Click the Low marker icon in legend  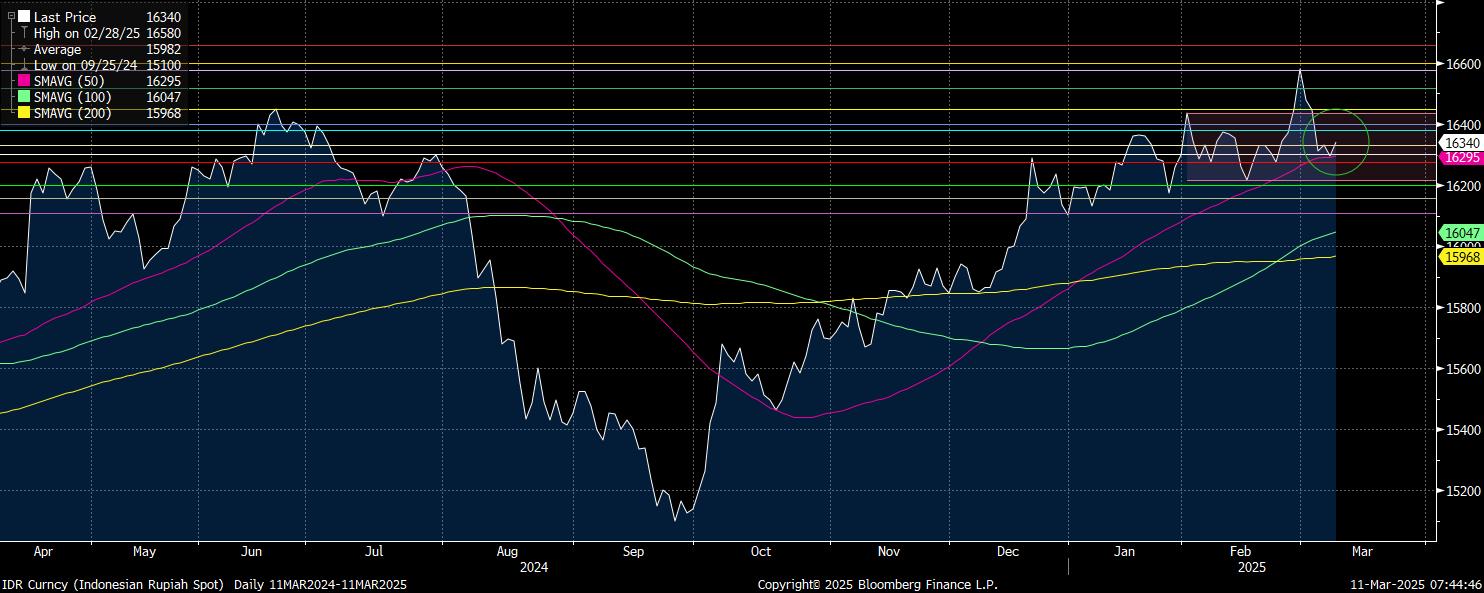coord(24,65)
